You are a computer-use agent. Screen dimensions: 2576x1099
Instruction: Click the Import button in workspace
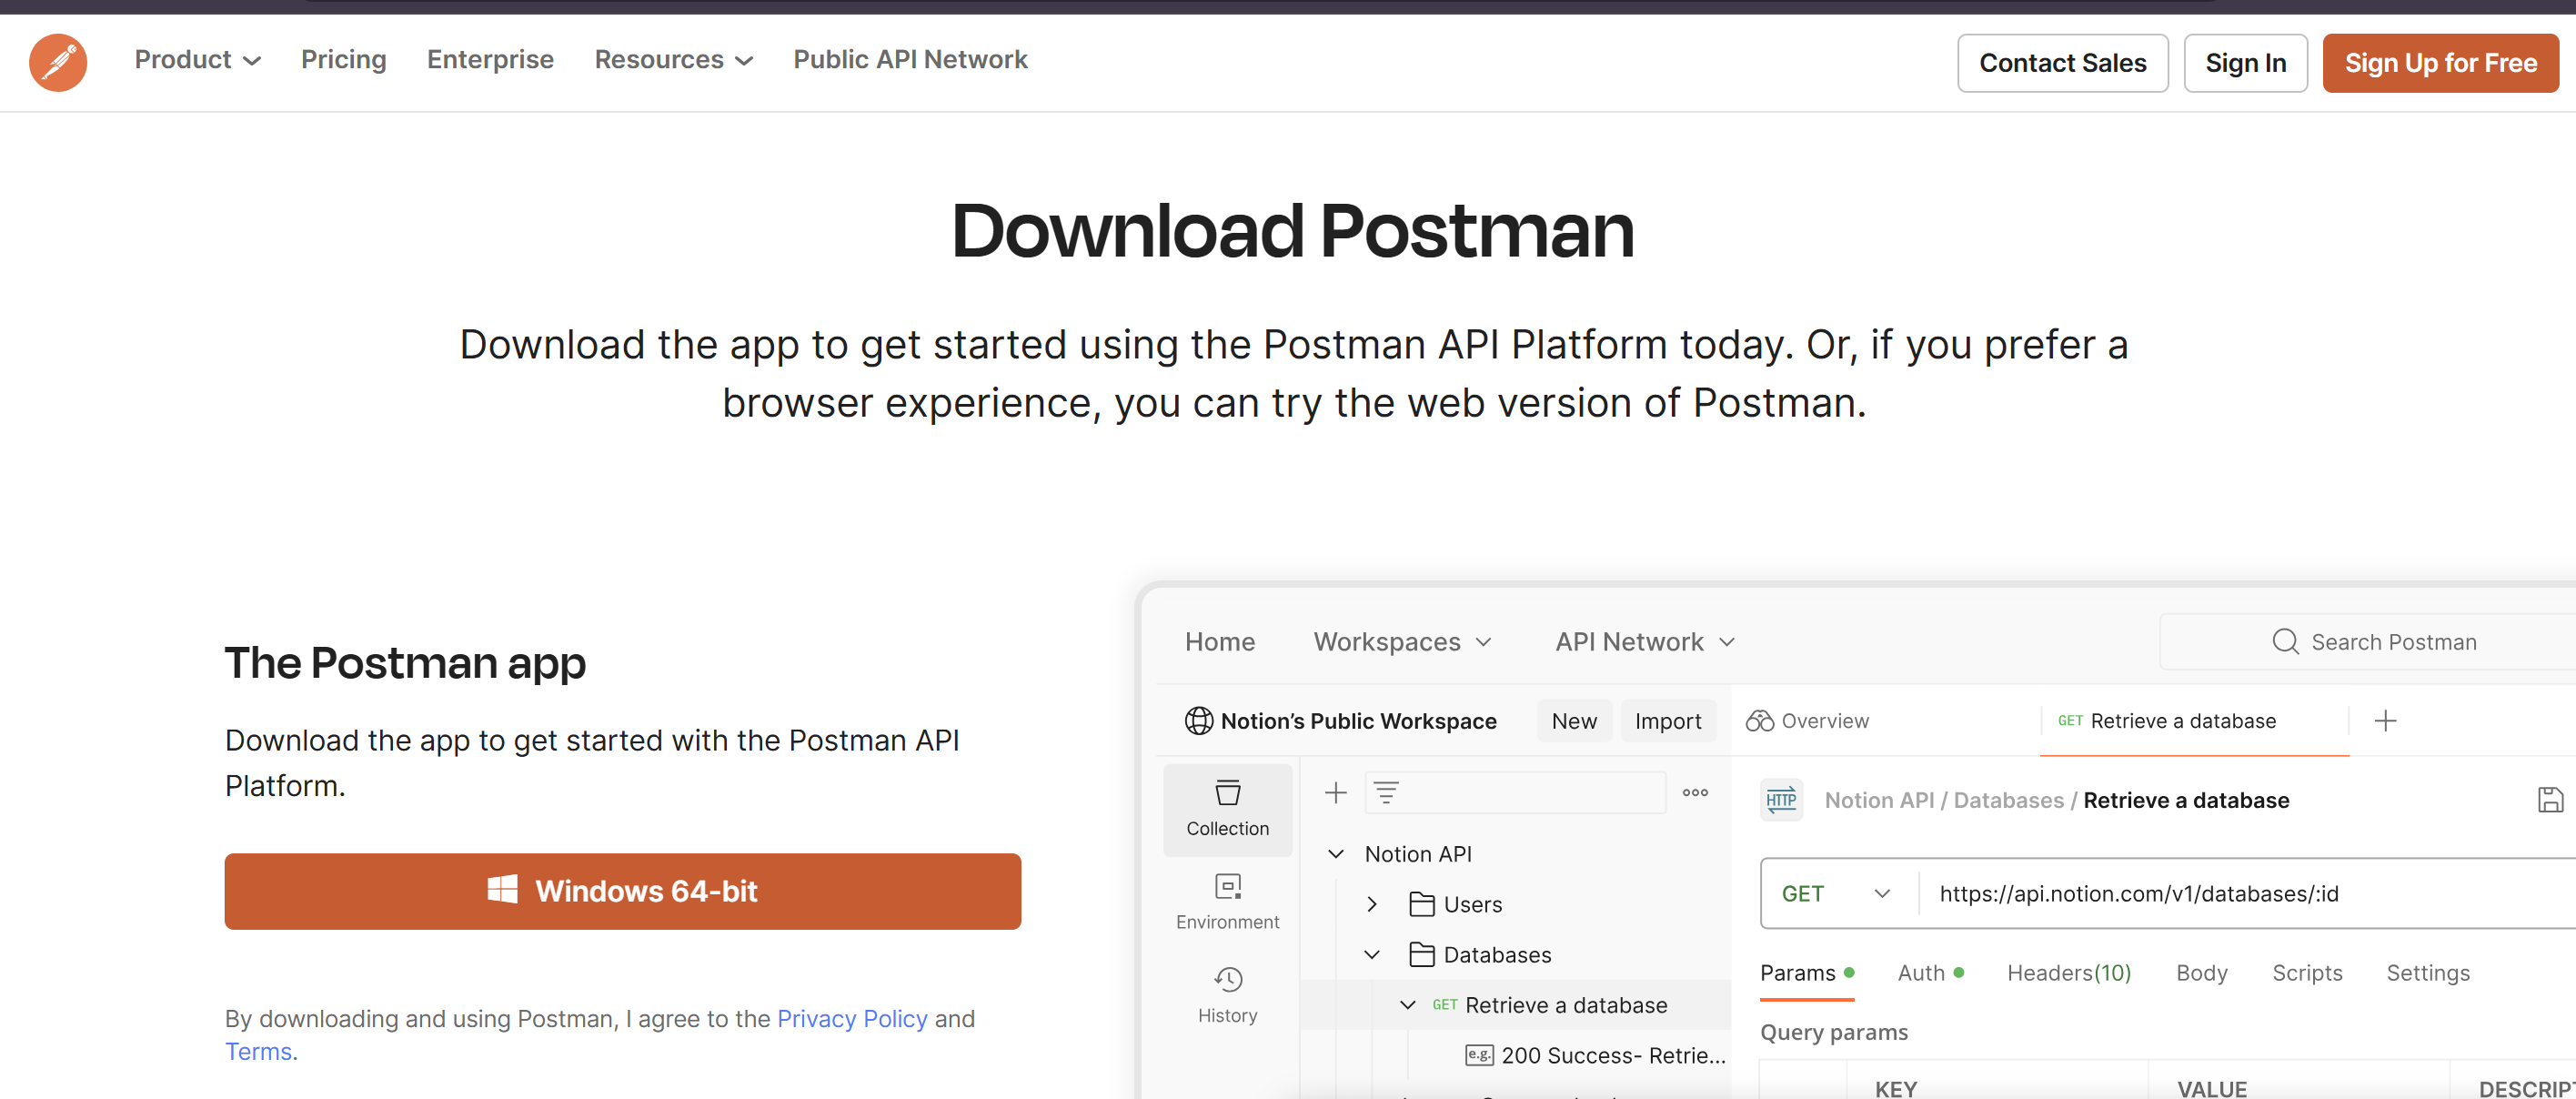click(x=1667, y=720)
